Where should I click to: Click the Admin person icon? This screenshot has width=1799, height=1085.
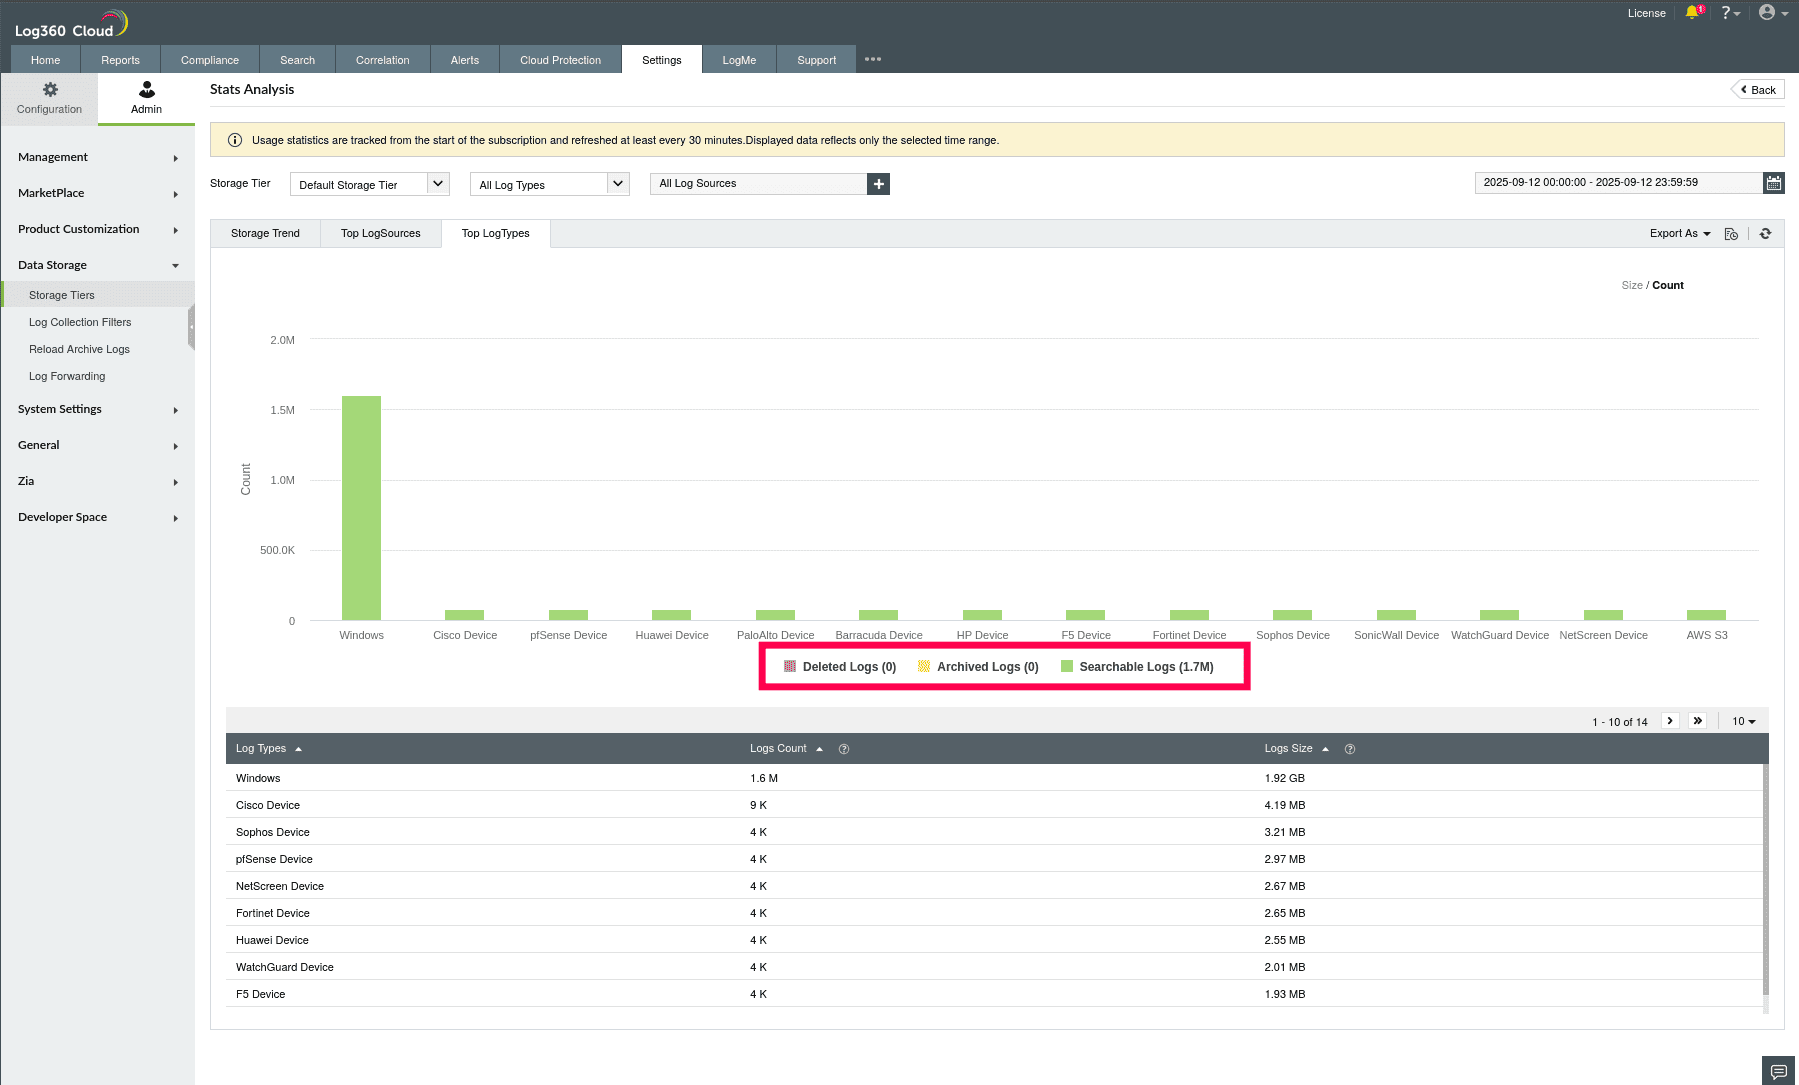pos(146,90)
